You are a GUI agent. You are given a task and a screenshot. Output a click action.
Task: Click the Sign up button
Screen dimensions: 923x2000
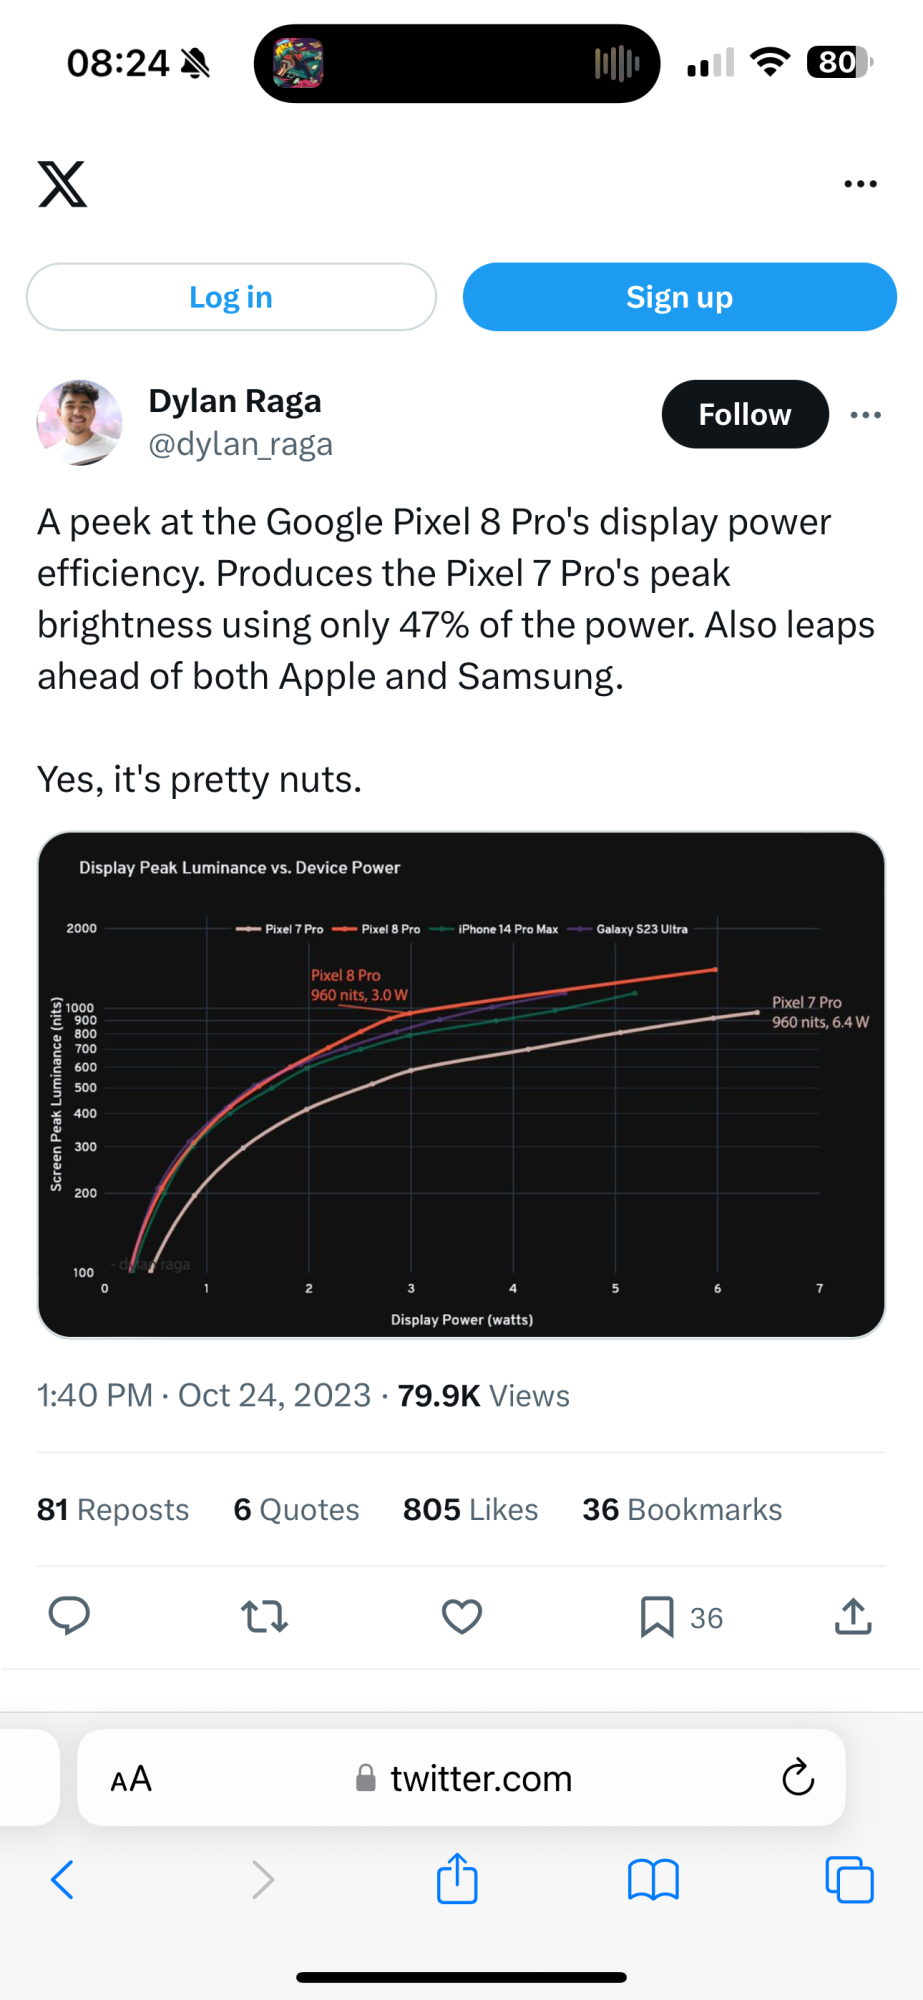(679, 297)
